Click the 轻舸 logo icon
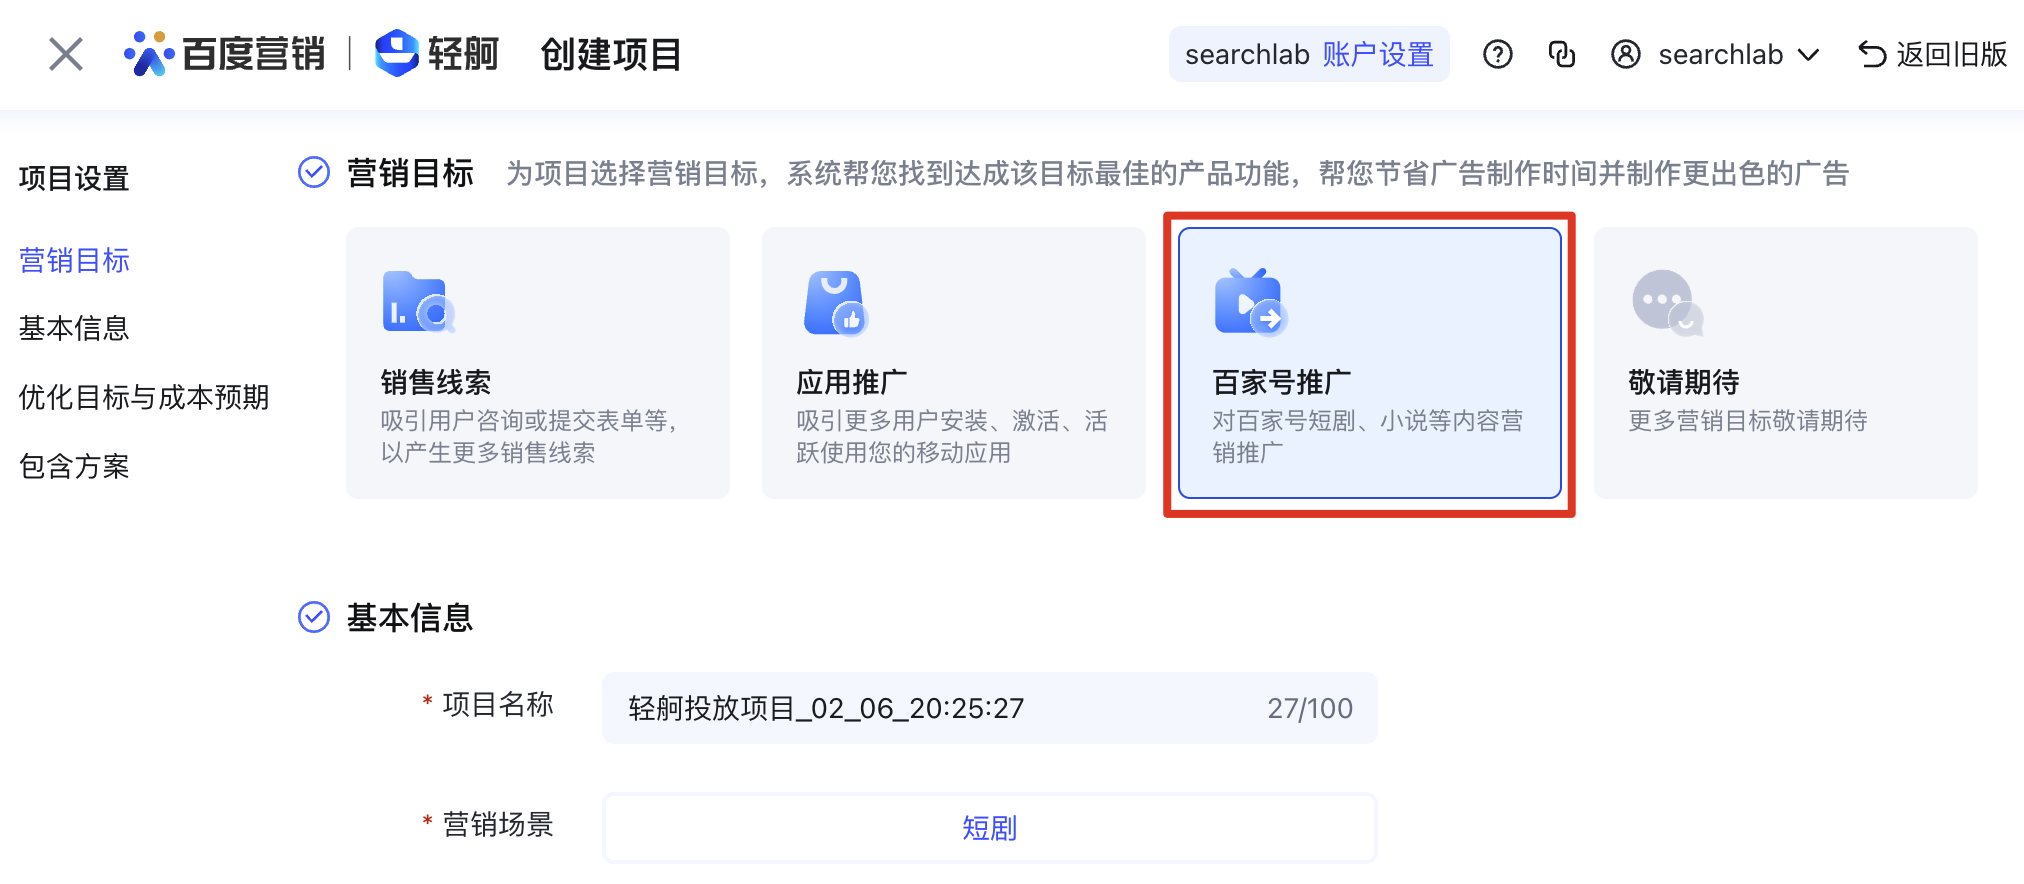This screenshot has height=884, width=2024. coord(397,53)
